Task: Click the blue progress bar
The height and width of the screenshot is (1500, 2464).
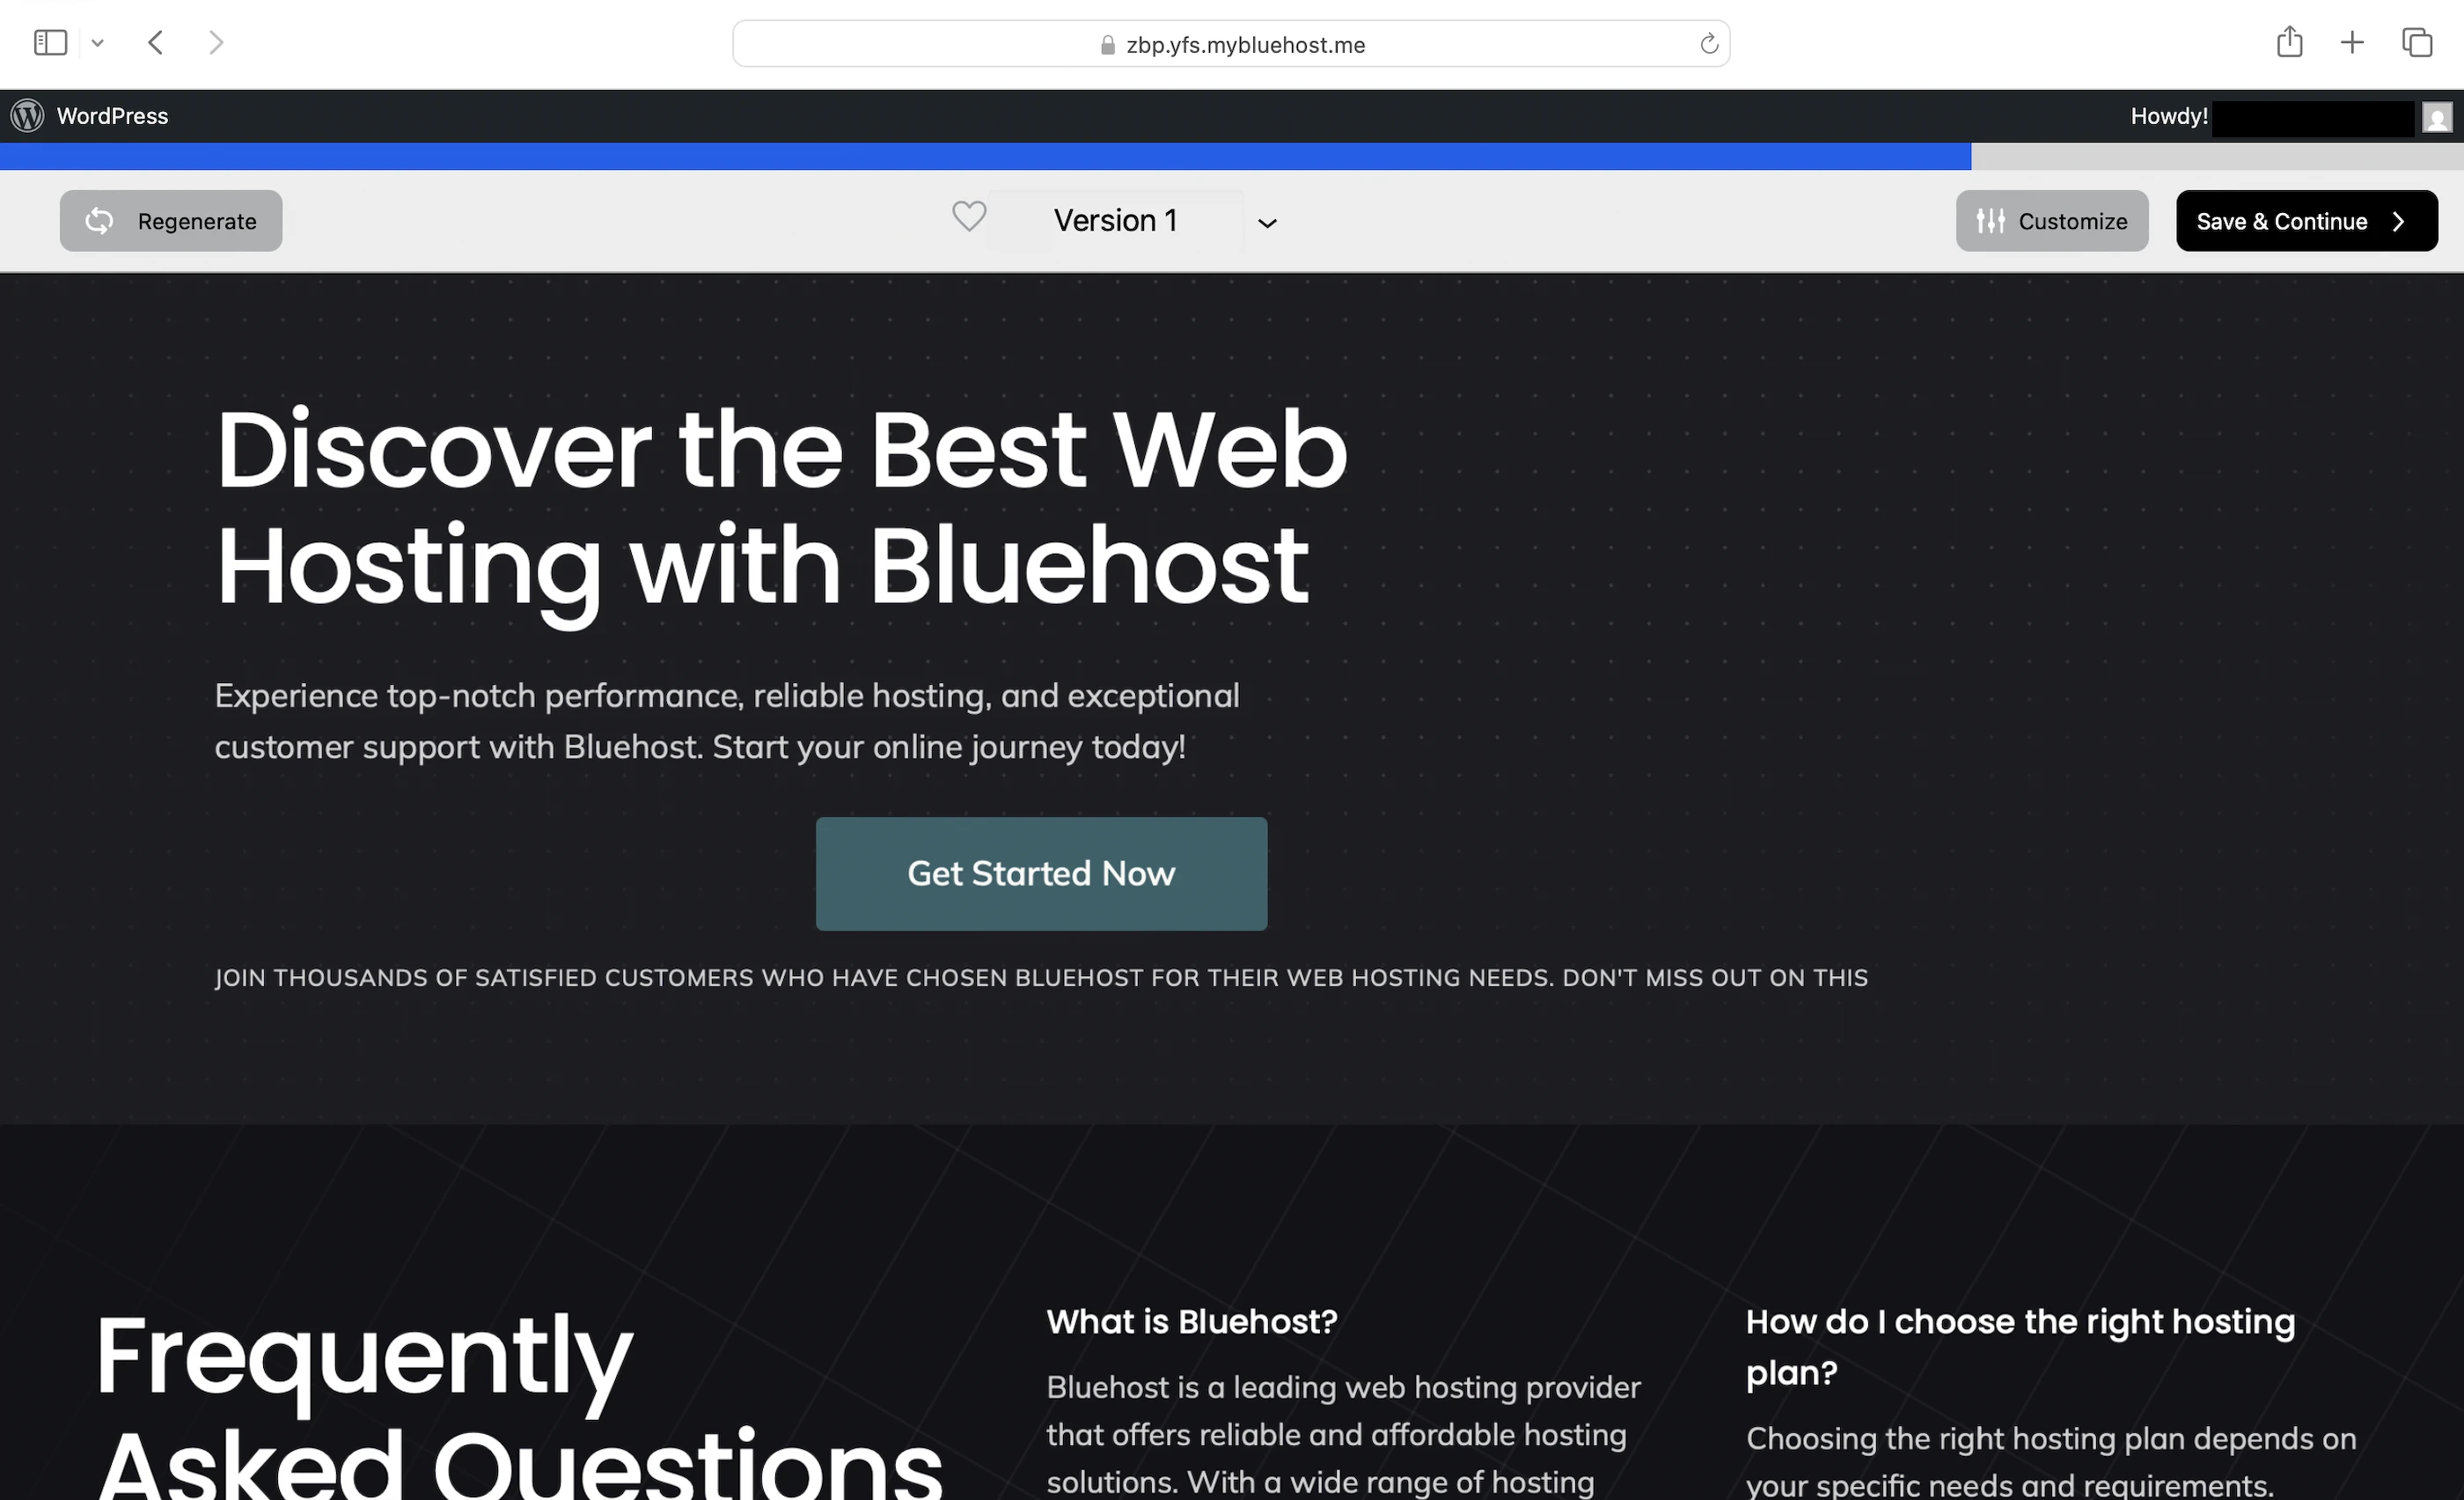Action: coord(985,156)
